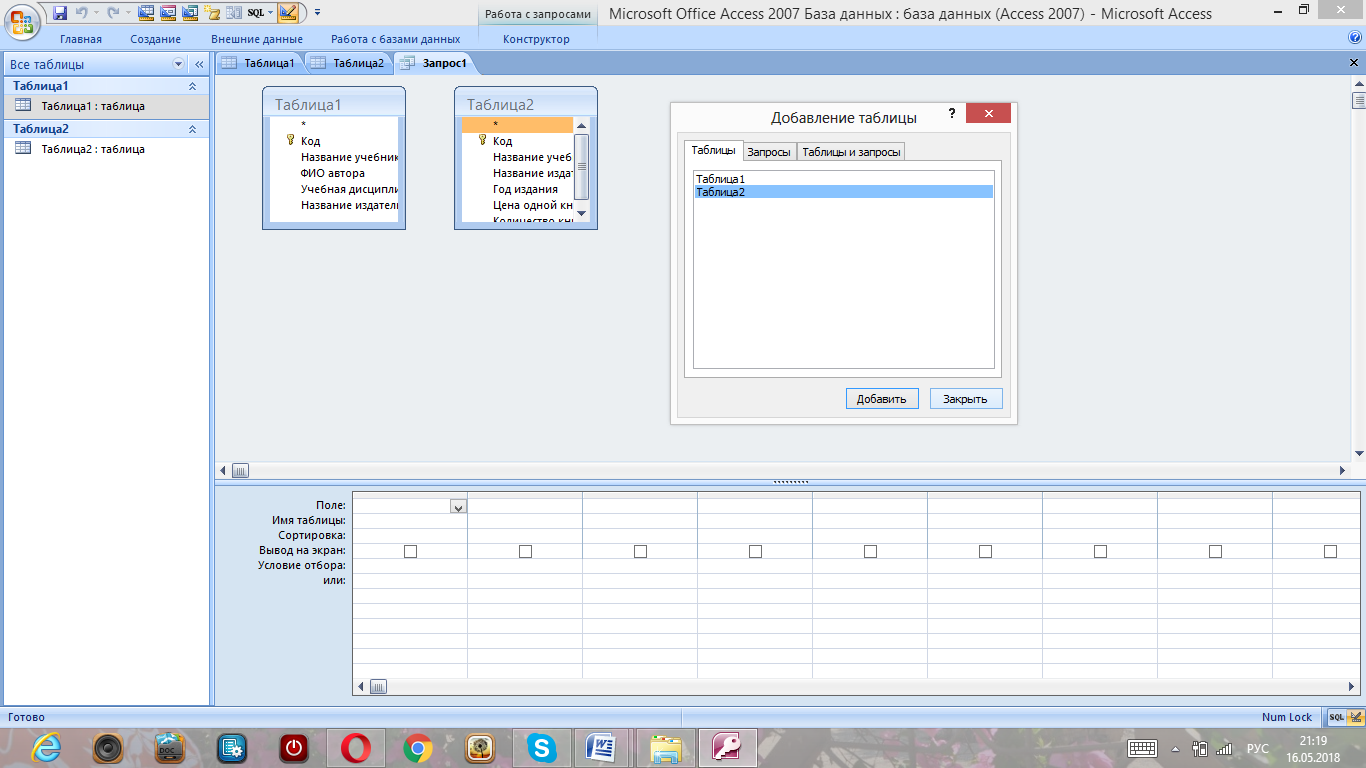1366x768 pixels.
Task: Open the view dropdown arrow next to SQL
Action: point(270,13)
